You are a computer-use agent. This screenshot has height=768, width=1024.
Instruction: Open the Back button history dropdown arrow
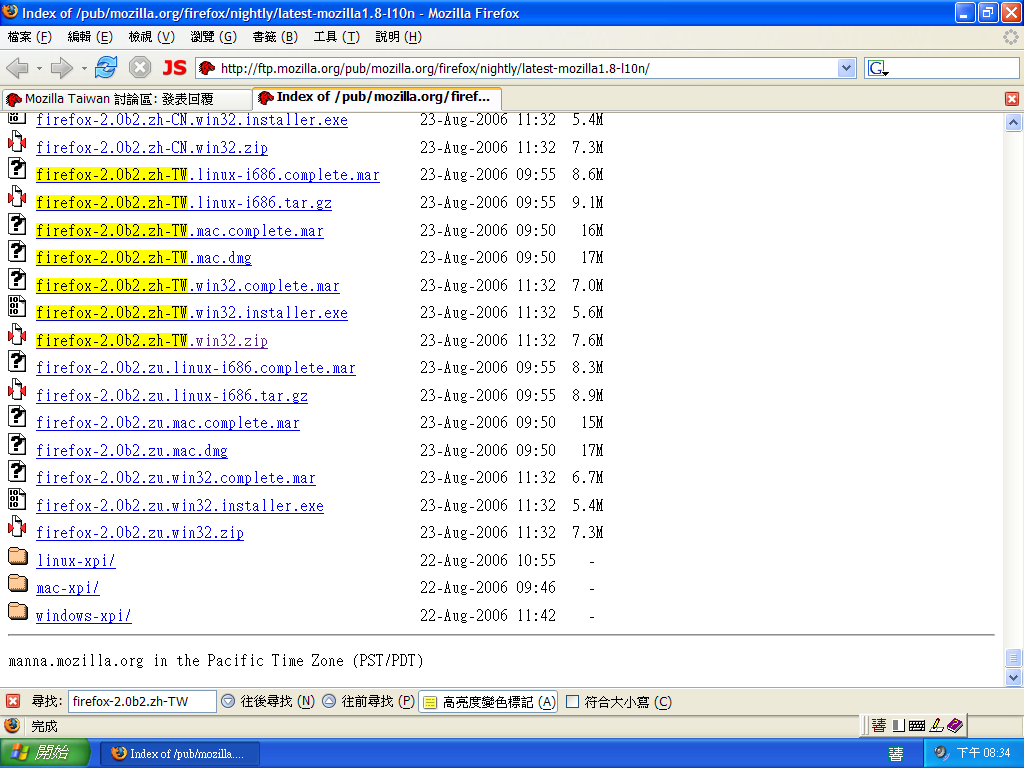39,68
